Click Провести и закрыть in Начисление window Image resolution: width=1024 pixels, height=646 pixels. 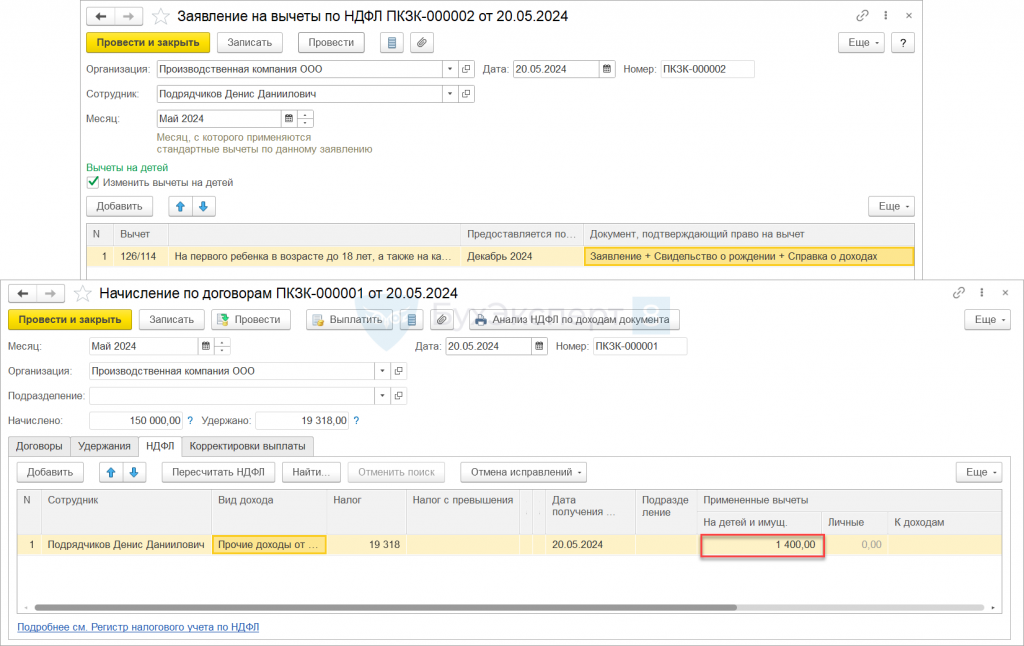point(70,320)
